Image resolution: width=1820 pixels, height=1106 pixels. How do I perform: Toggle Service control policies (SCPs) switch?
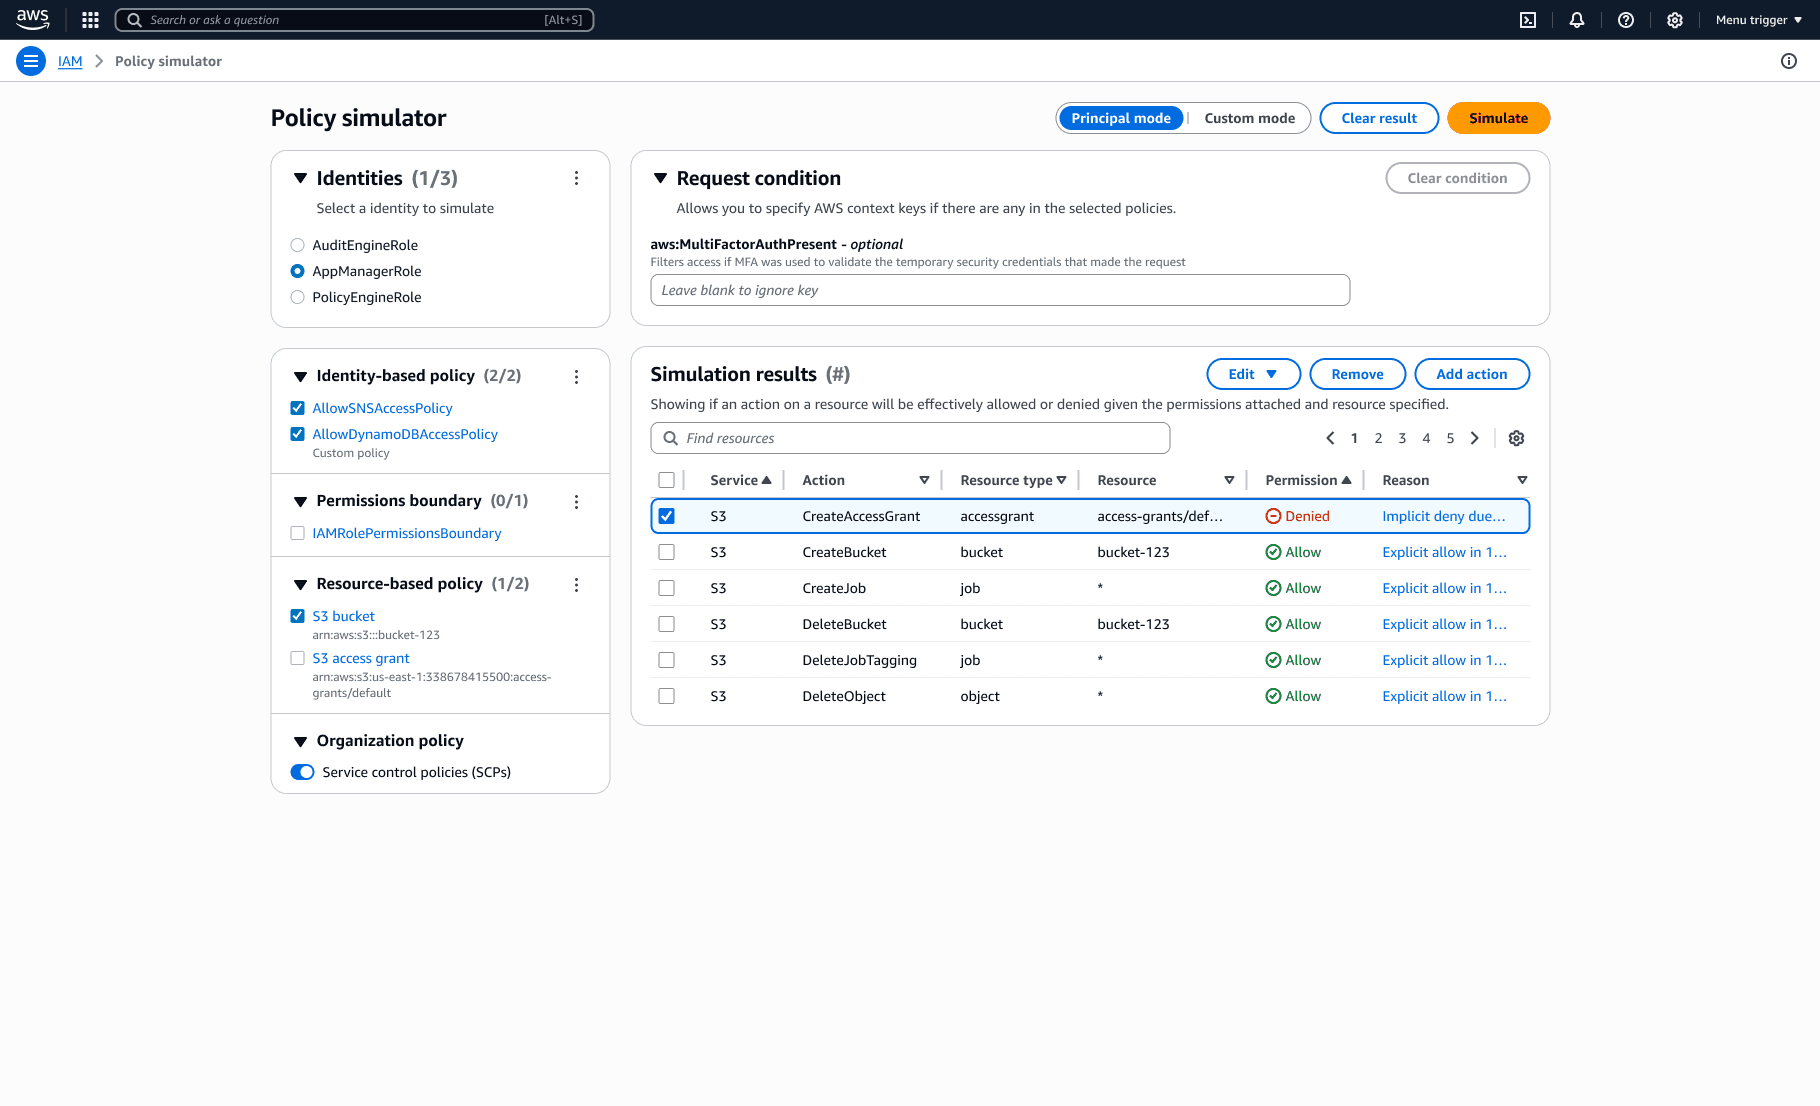pyautogui.click(x=302, y=772)
